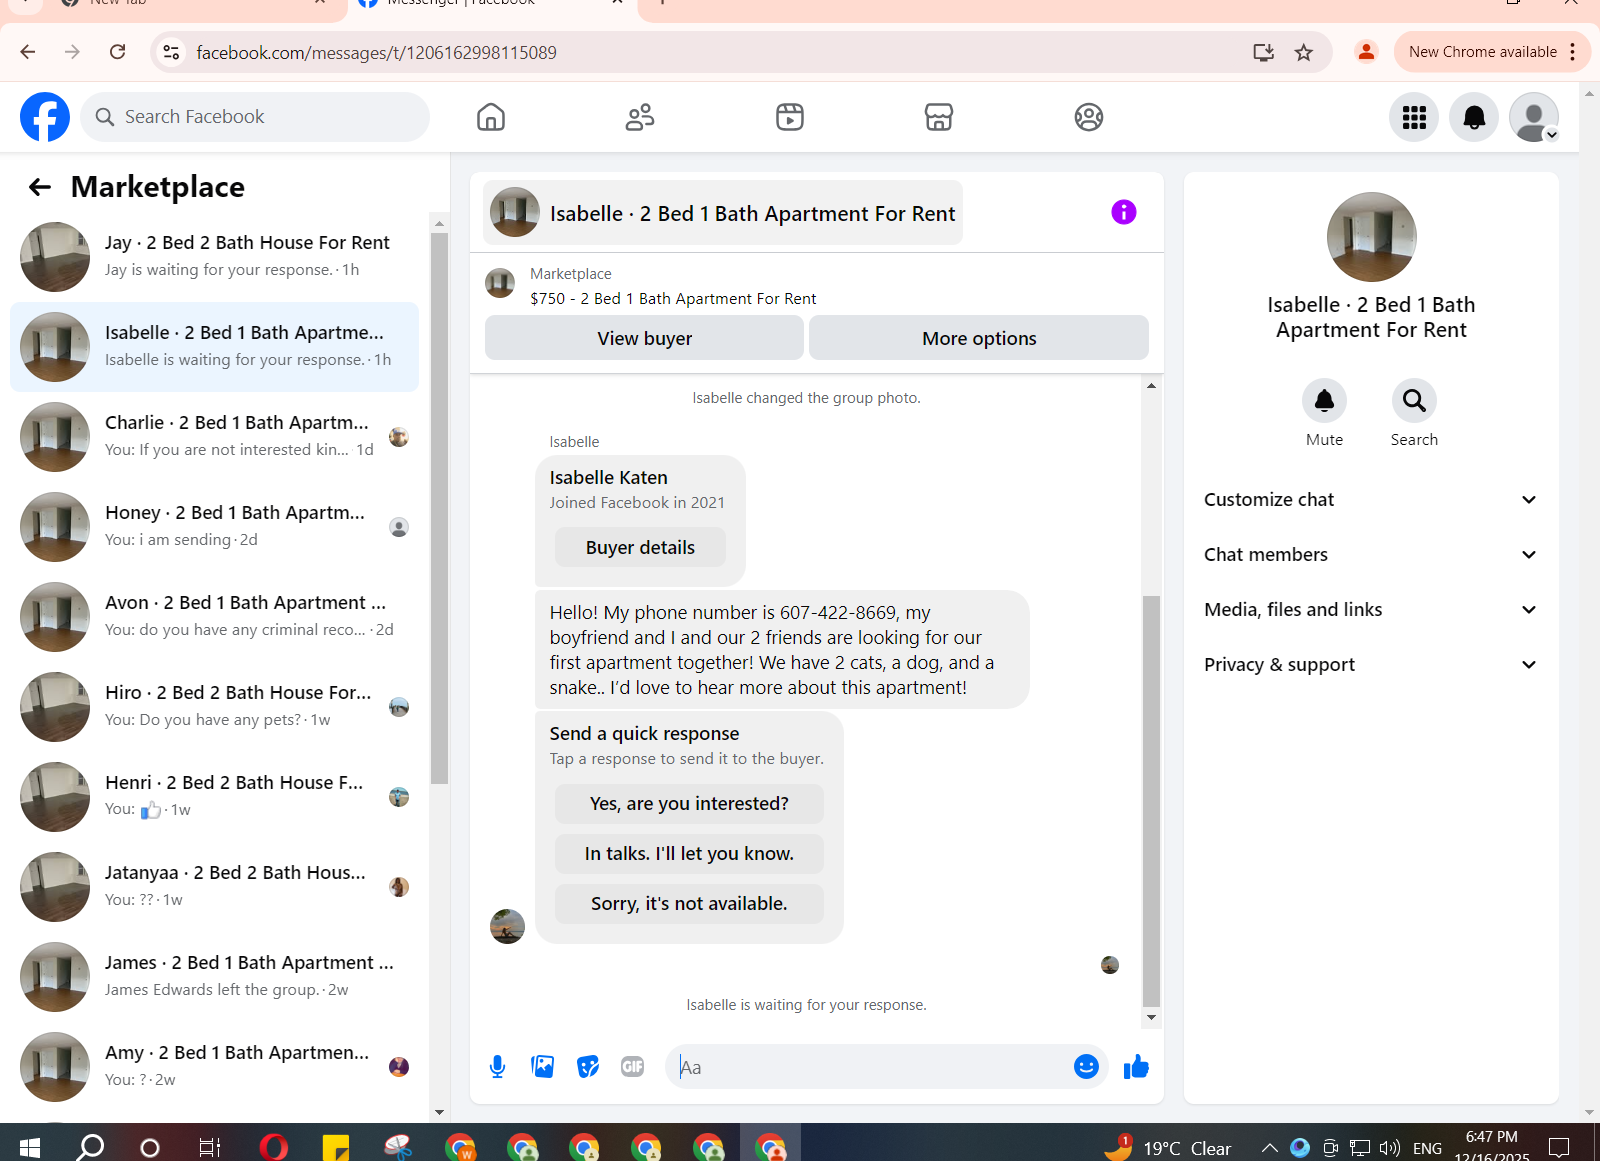Open the Groups icon in top navigation
Image resolution: width=1600 pixels, height=1161 pixels.
1089,117
